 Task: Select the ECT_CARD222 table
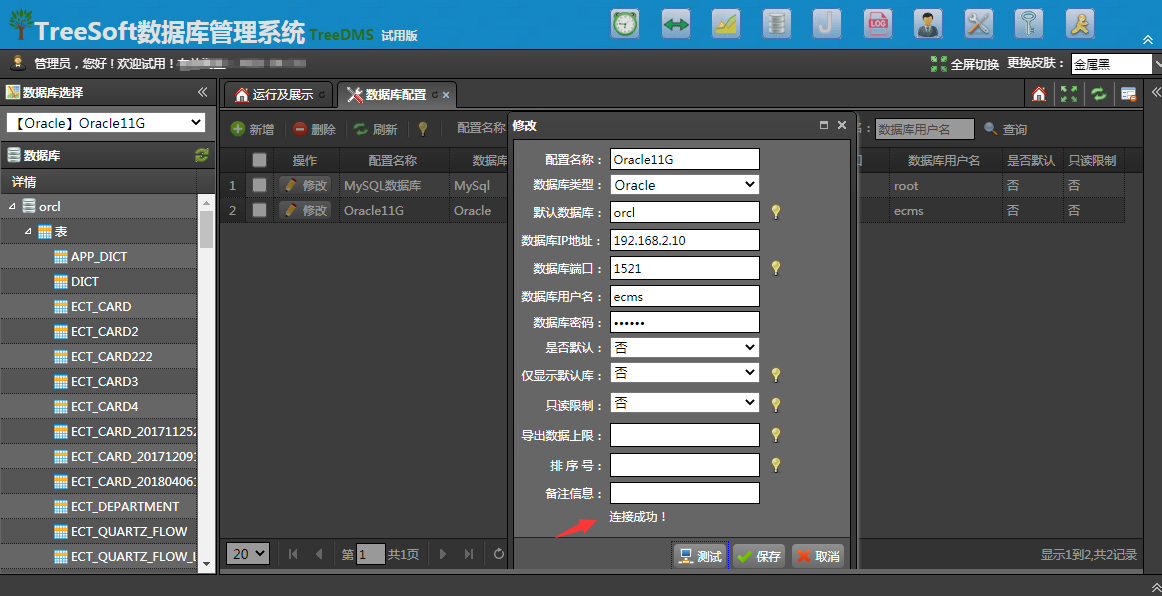click(111, 357)
